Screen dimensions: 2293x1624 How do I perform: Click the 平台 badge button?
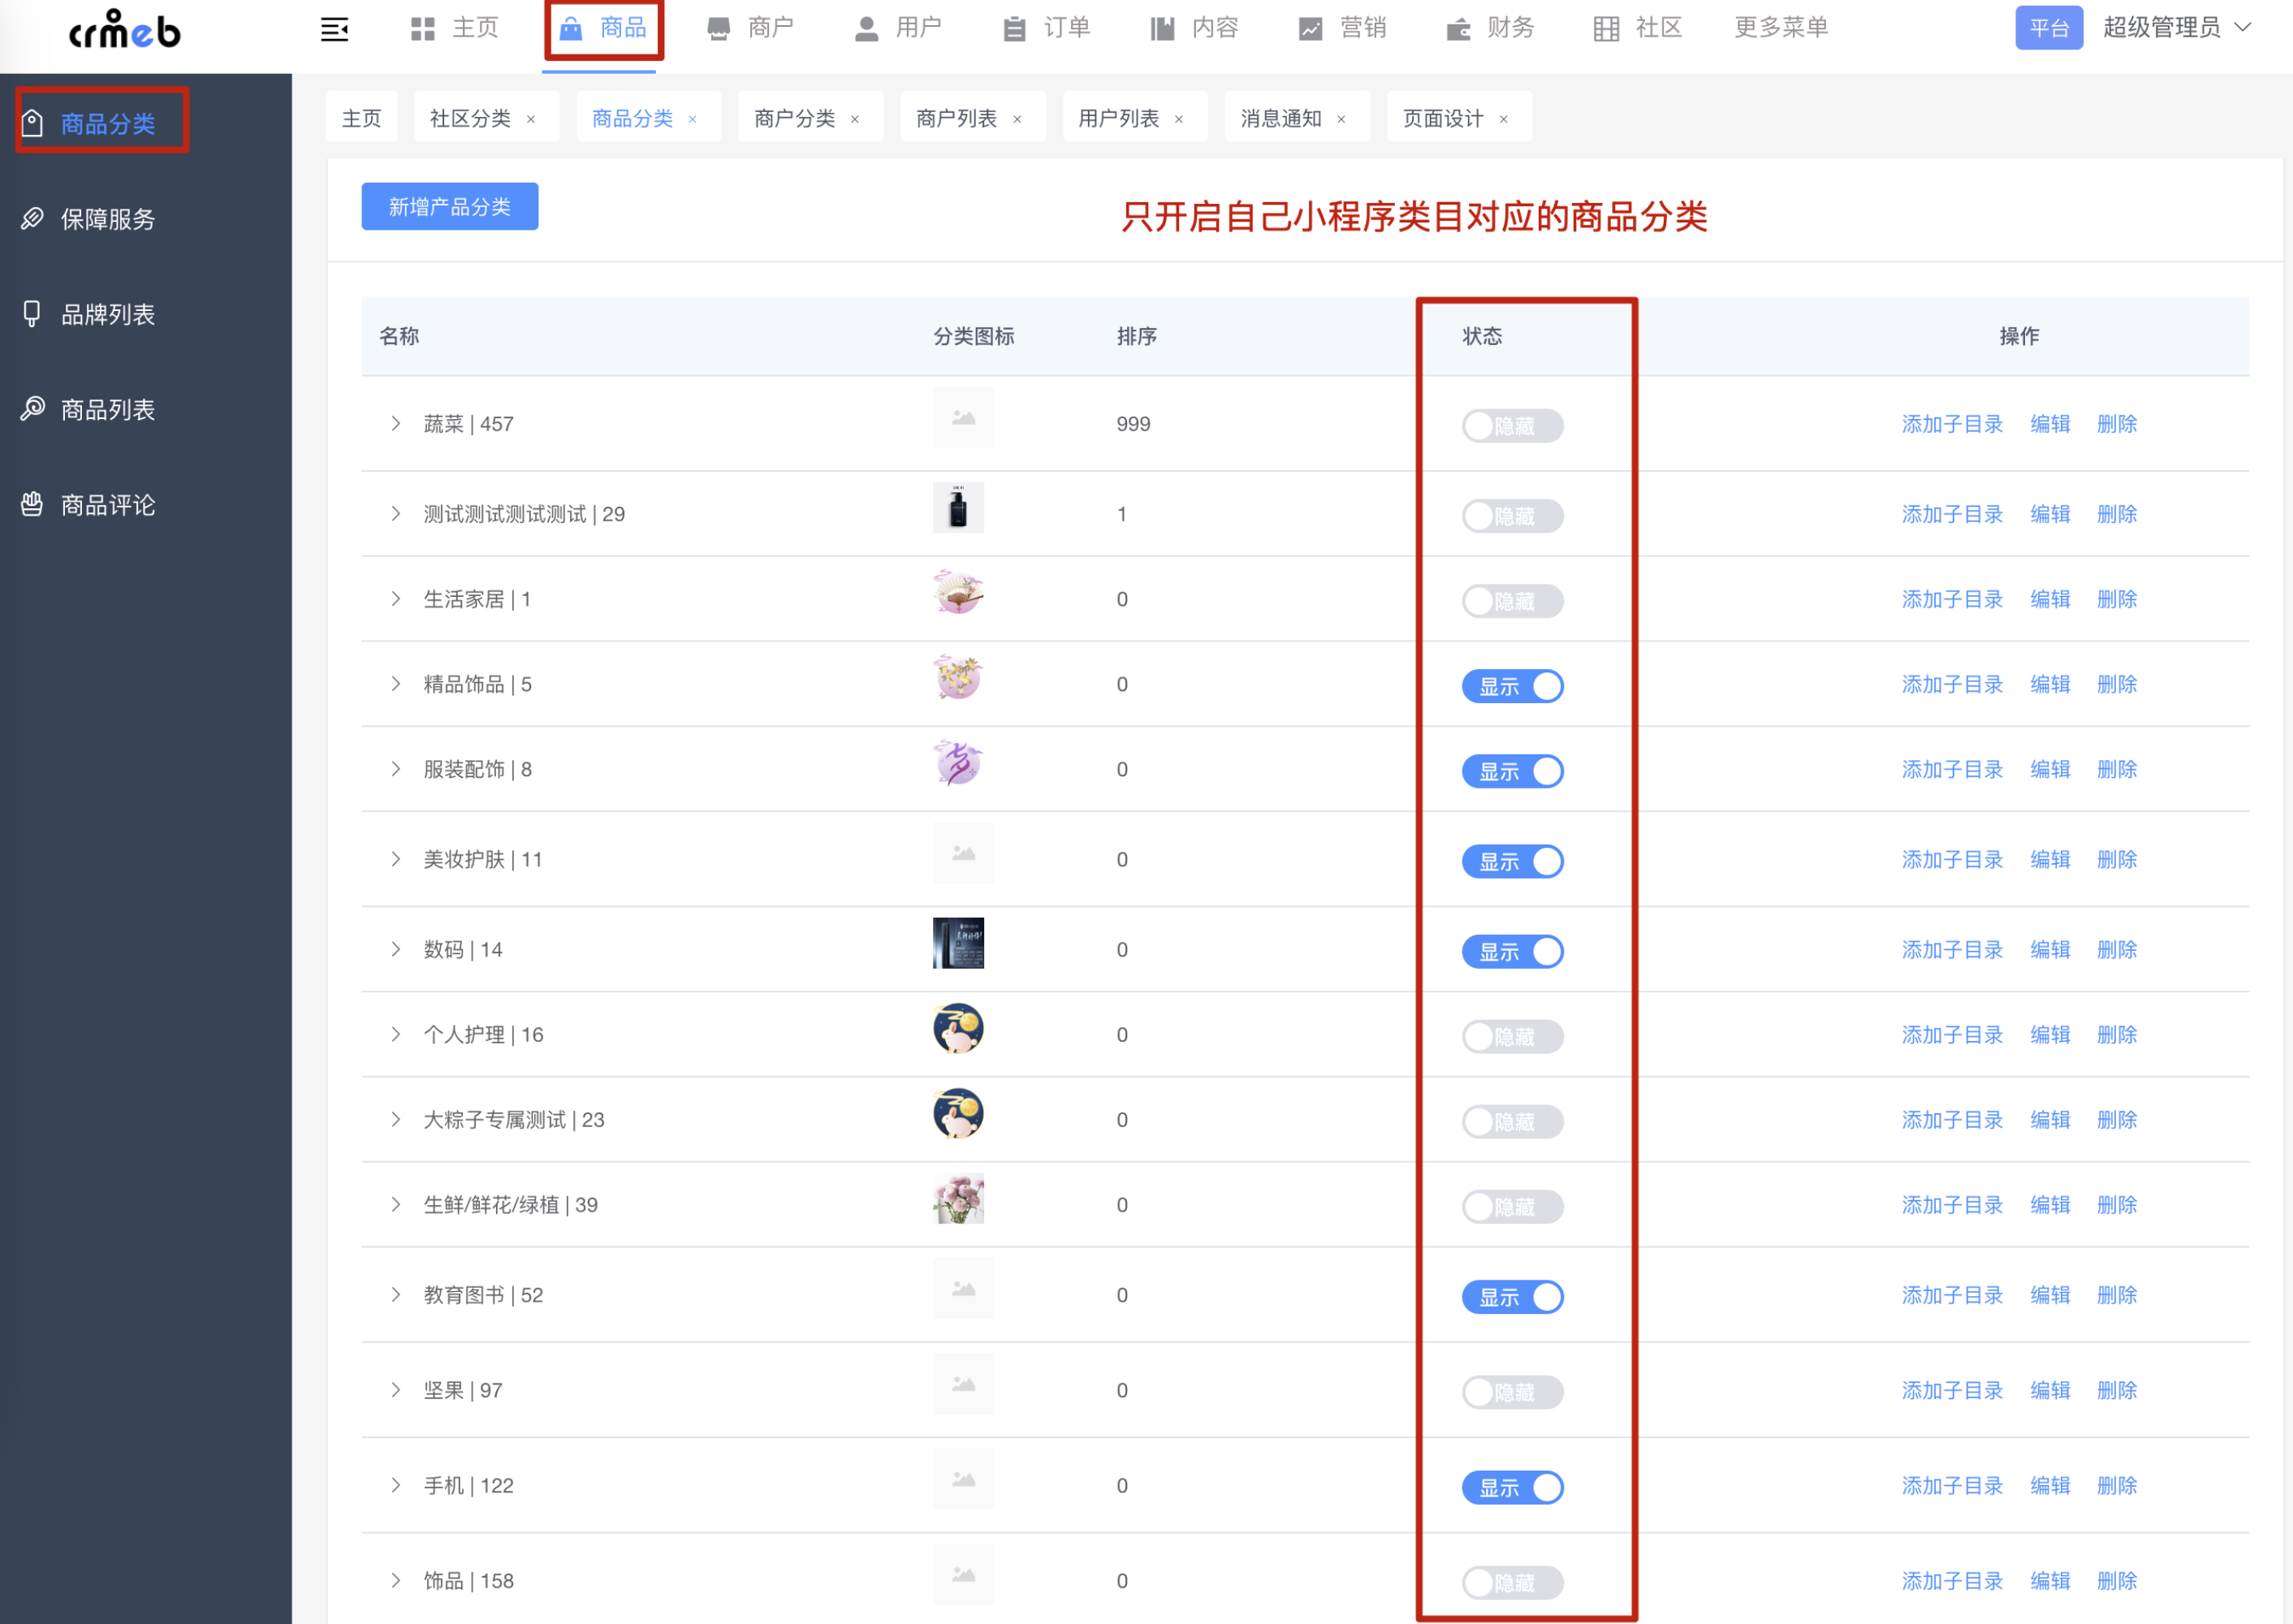tap(2049, 28)
